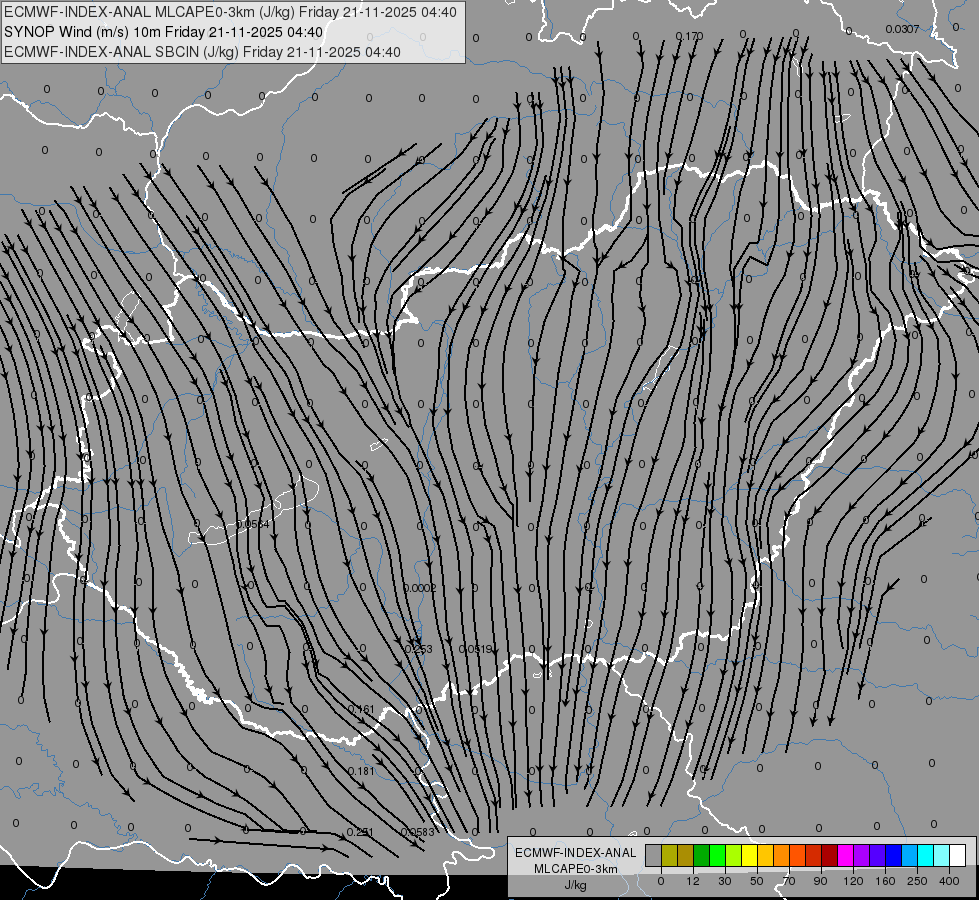The image size is (979, 900).
Task: Select the pure blue legend swatch
Action: click(894, 855)
